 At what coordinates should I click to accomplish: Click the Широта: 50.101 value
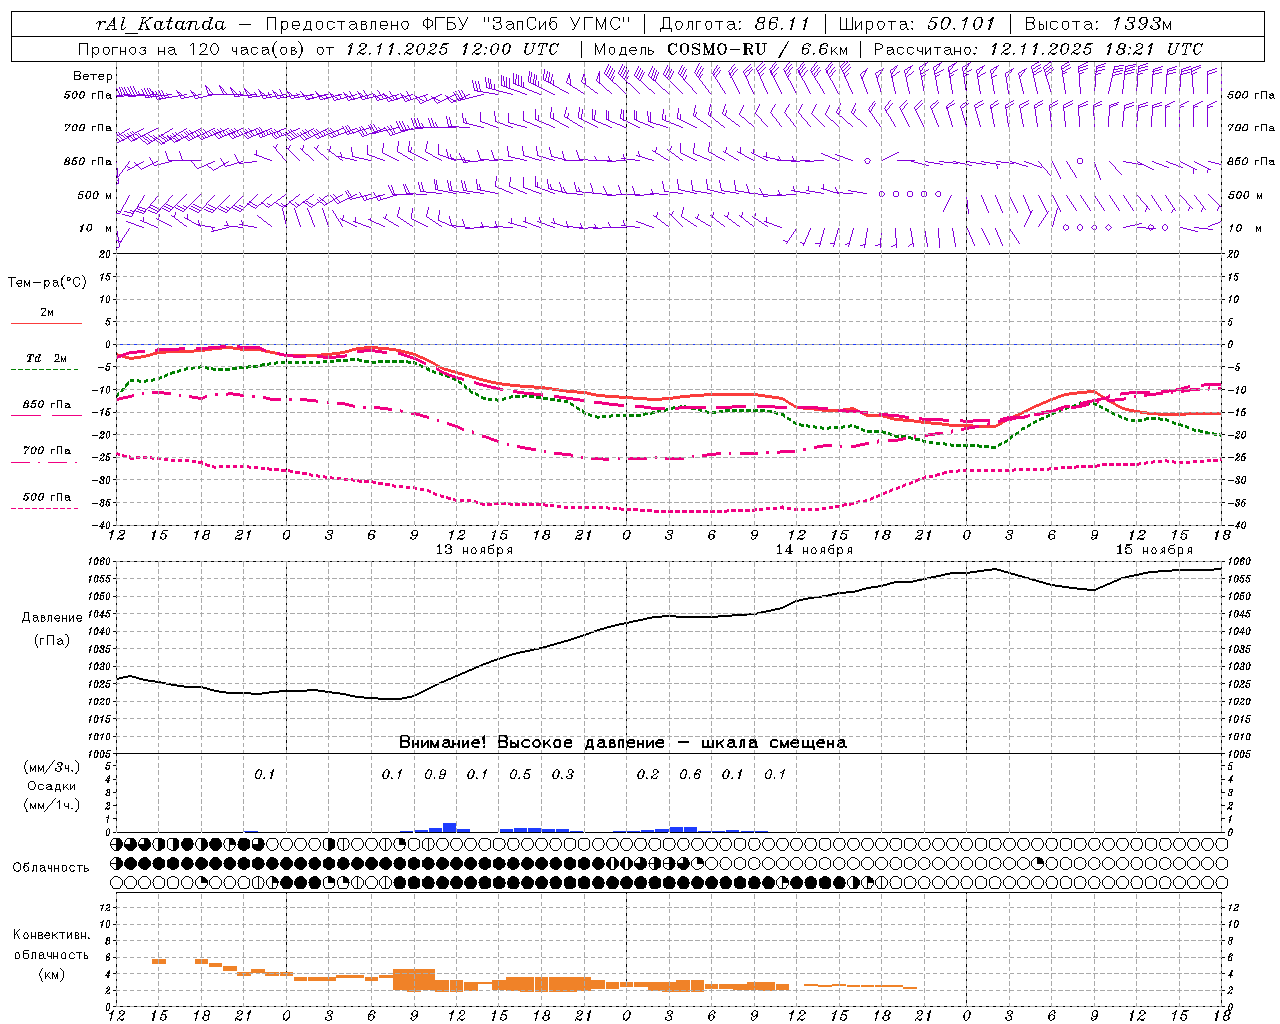tap(917, 24)
